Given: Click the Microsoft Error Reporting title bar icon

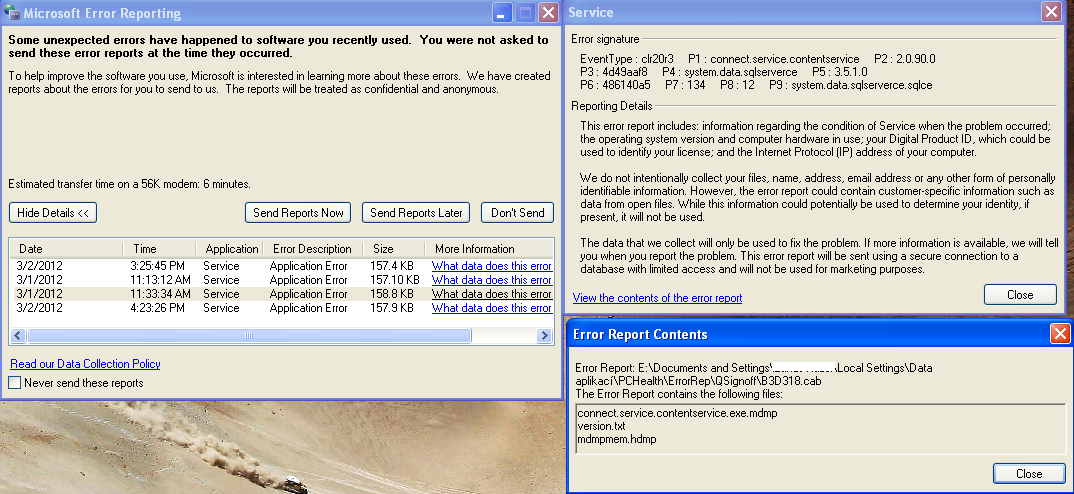Looking at the screenshot, I should click(x=12, y=13).
